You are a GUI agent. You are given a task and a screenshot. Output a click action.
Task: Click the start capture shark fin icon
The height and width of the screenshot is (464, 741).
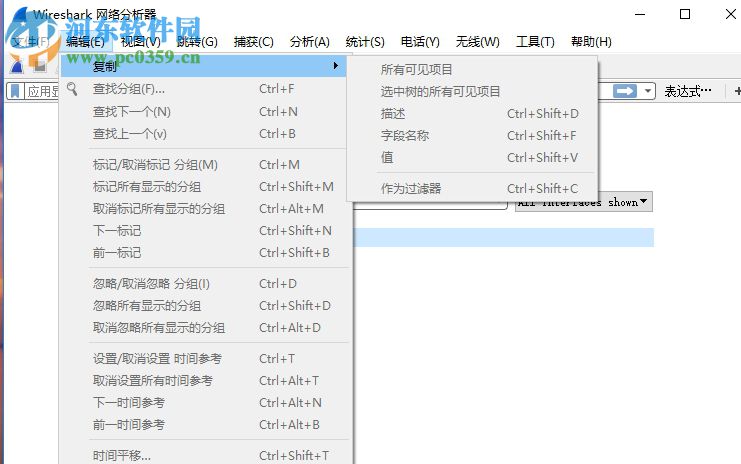17,65
